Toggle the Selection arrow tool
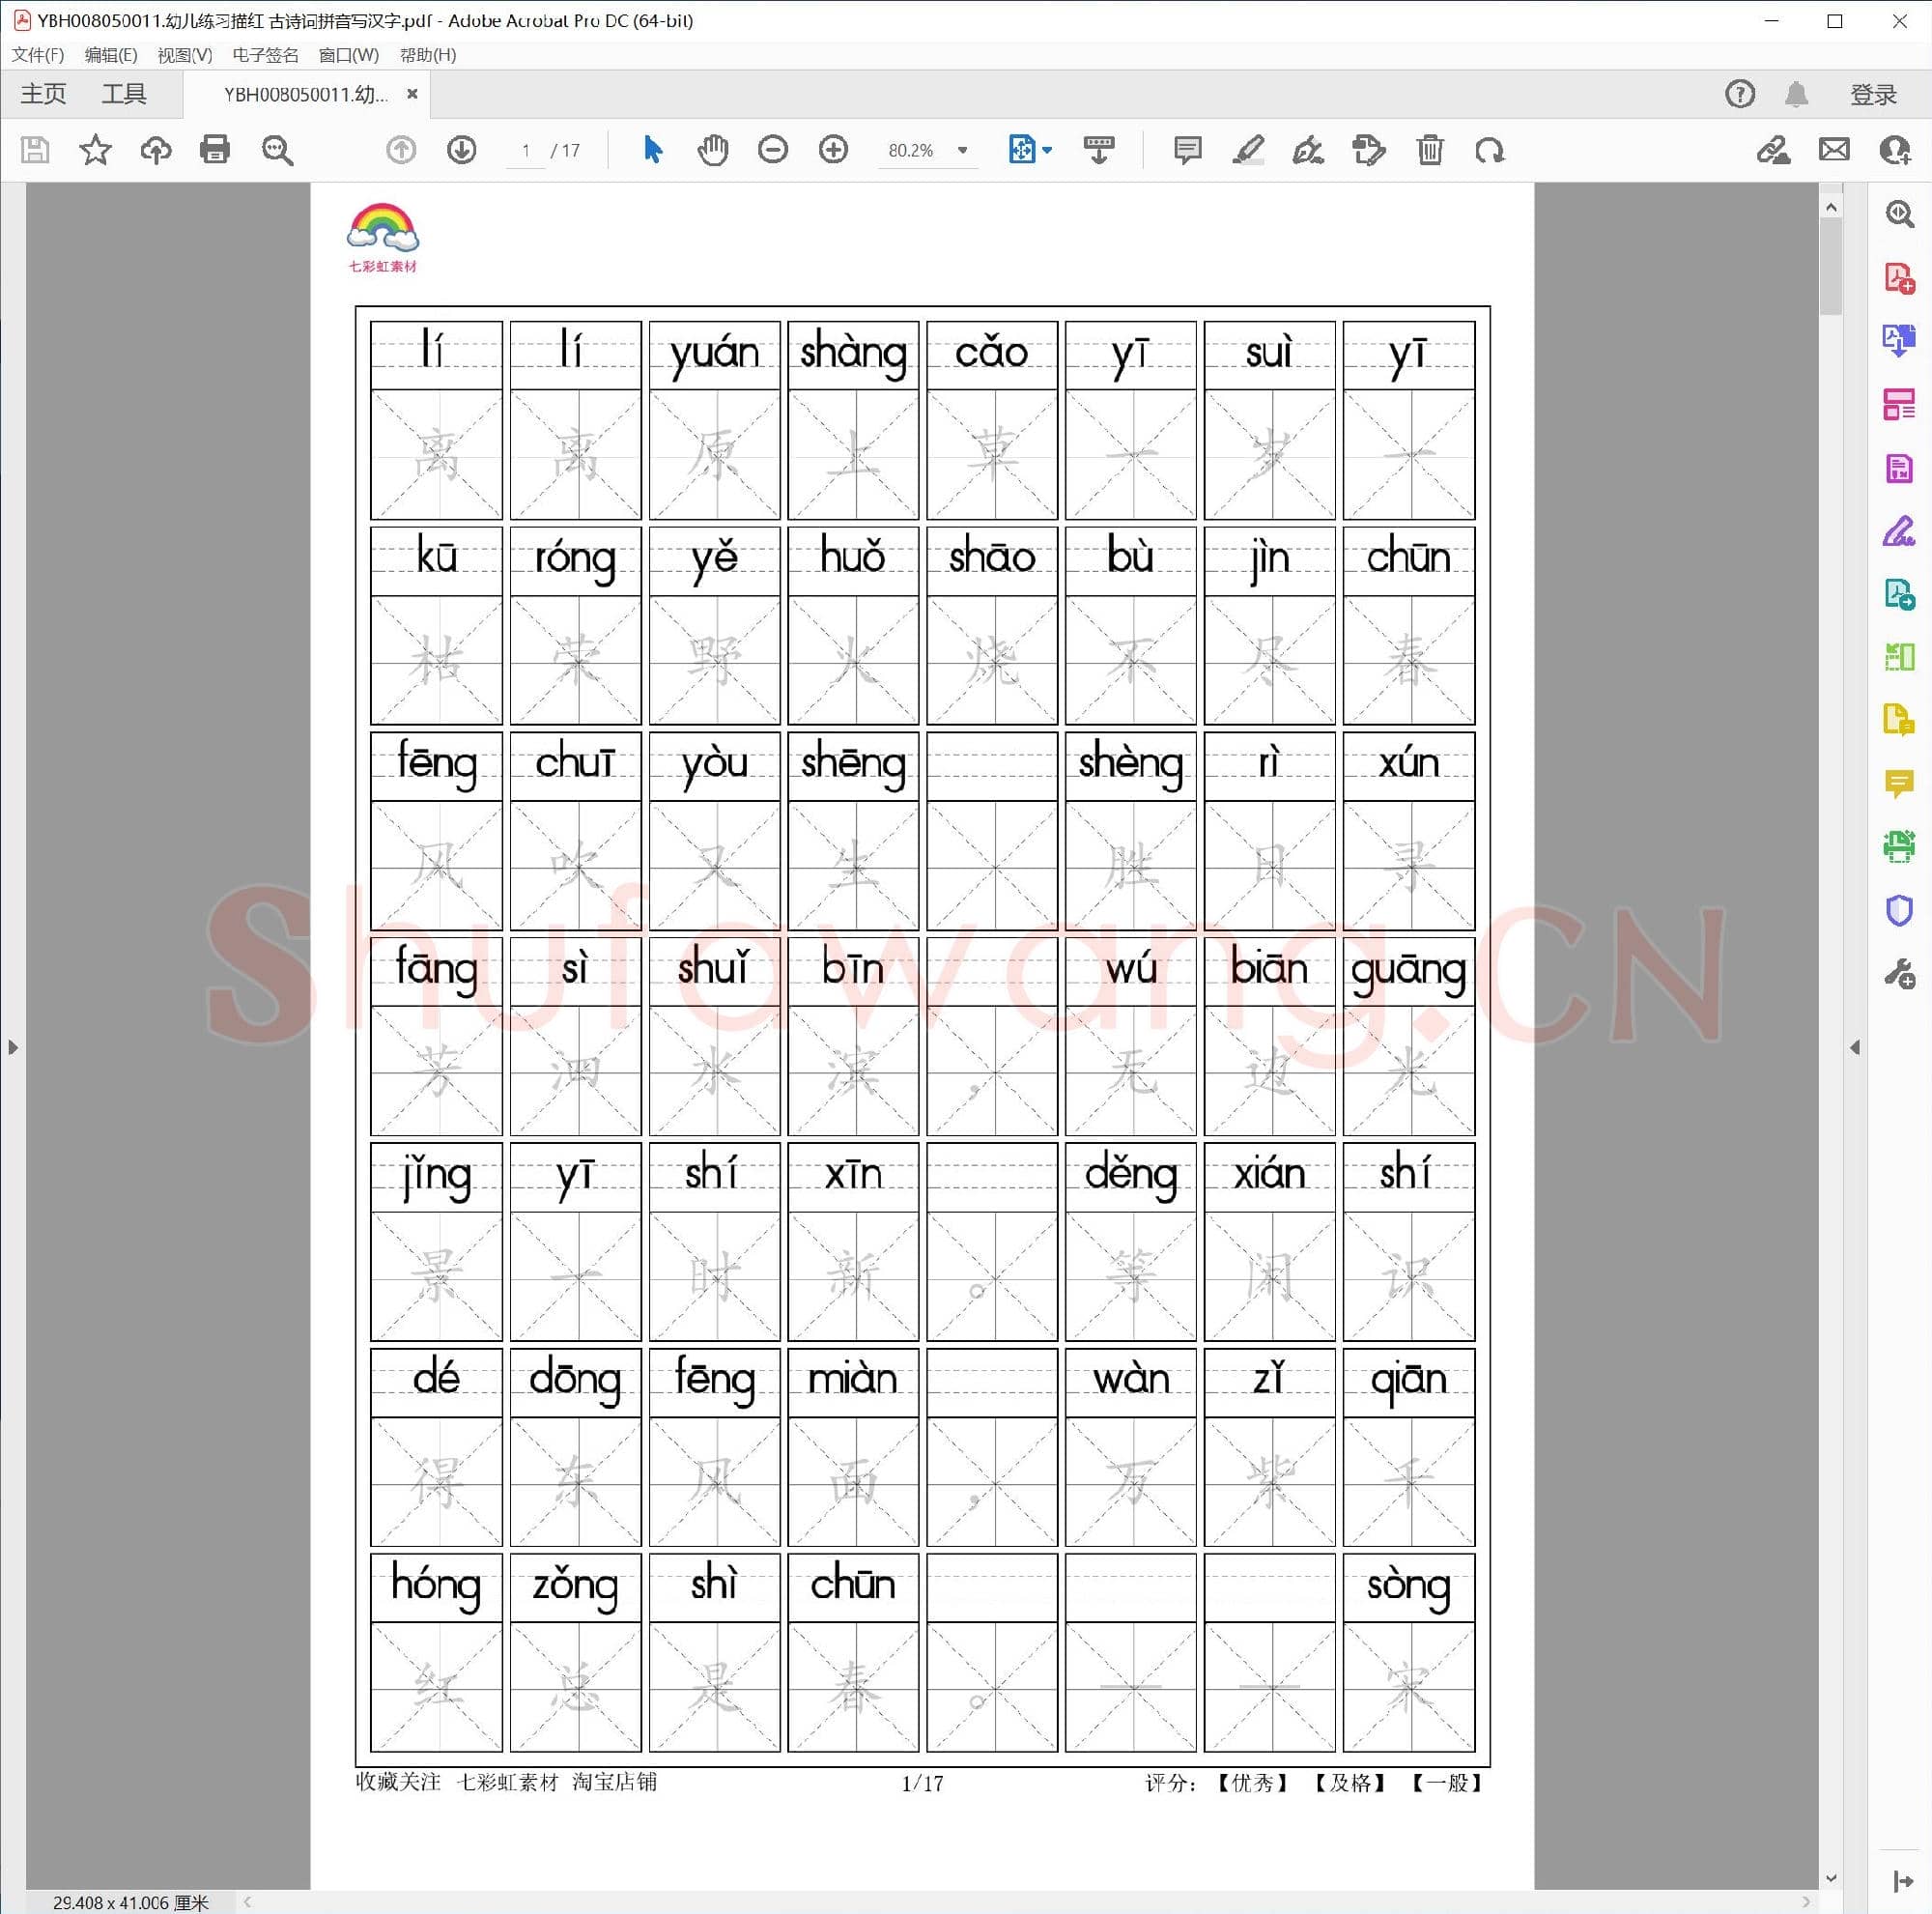The image size is (1932, 1914). click(x=652, y=150)
